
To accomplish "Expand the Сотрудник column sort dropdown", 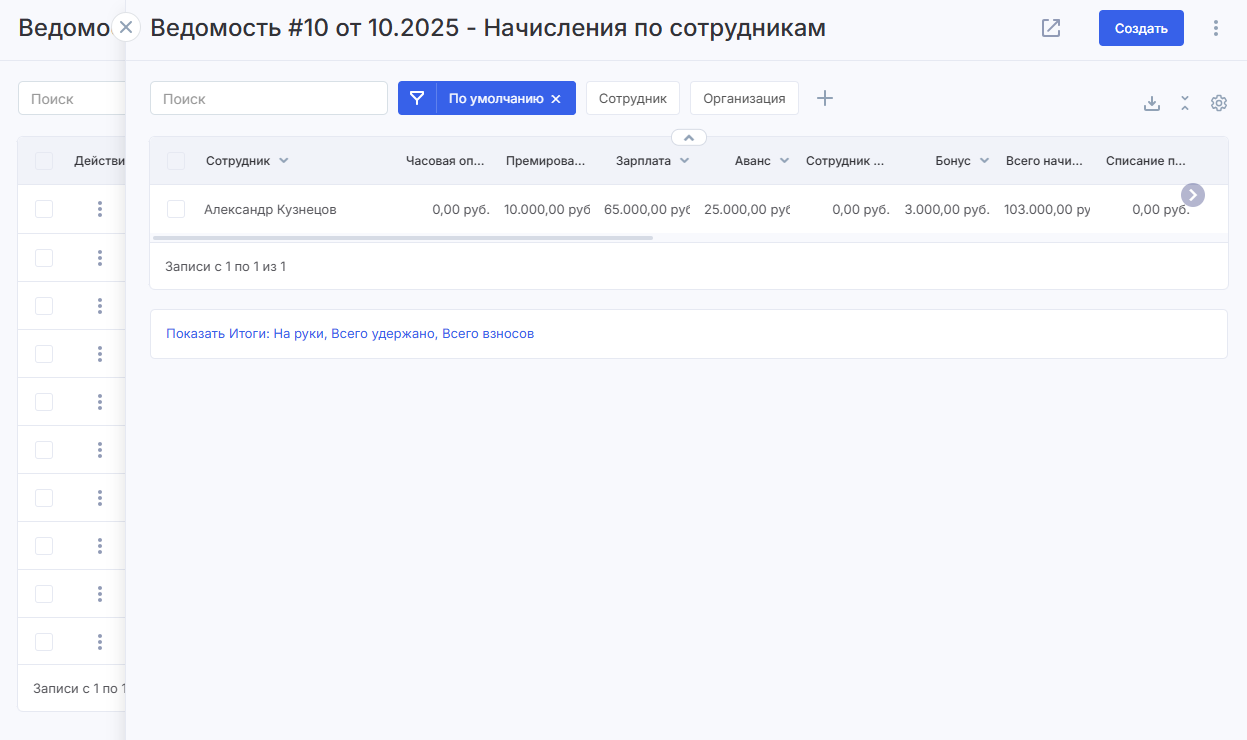I will [x=284, y=161].
